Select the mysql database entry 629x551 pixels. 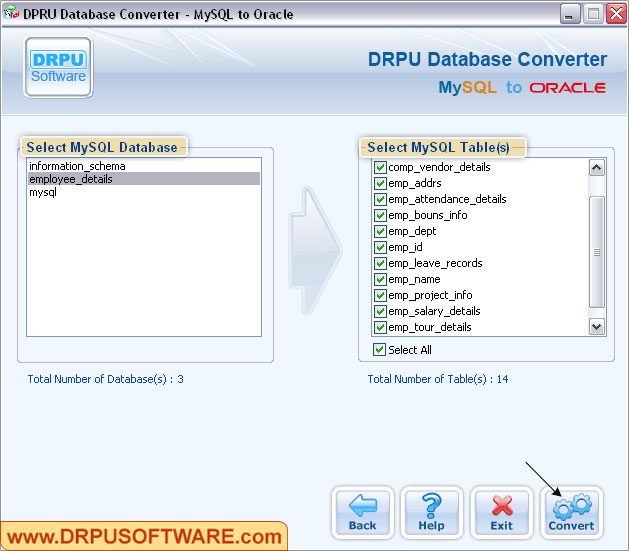click(144, 192)
